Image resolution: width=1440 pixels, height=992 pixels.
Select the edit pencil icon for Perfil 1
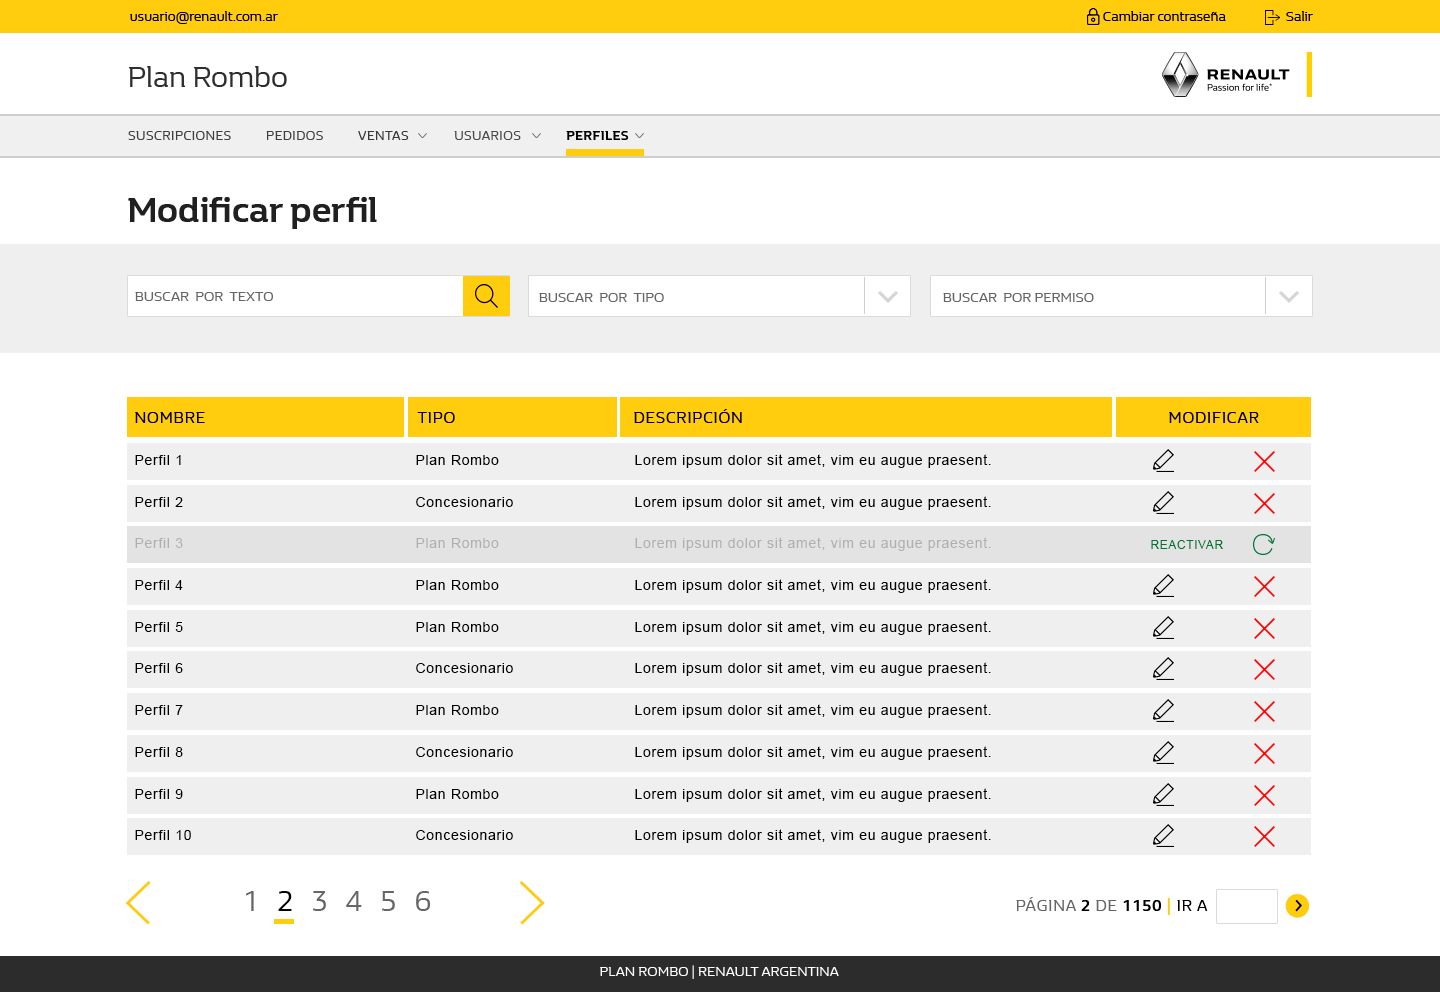coord(1163,460)
